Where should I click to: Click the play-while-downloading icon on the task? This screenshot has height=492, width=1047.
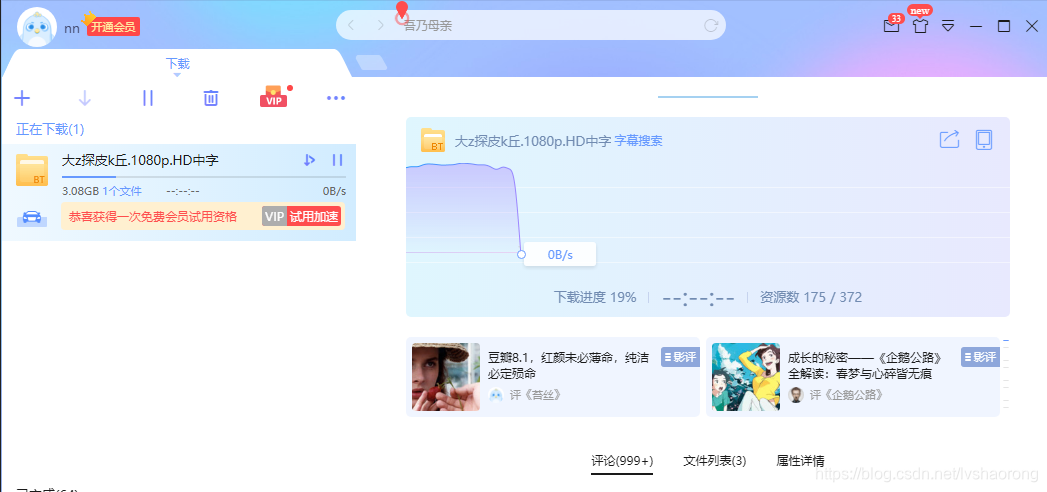(x=308, y=160)
